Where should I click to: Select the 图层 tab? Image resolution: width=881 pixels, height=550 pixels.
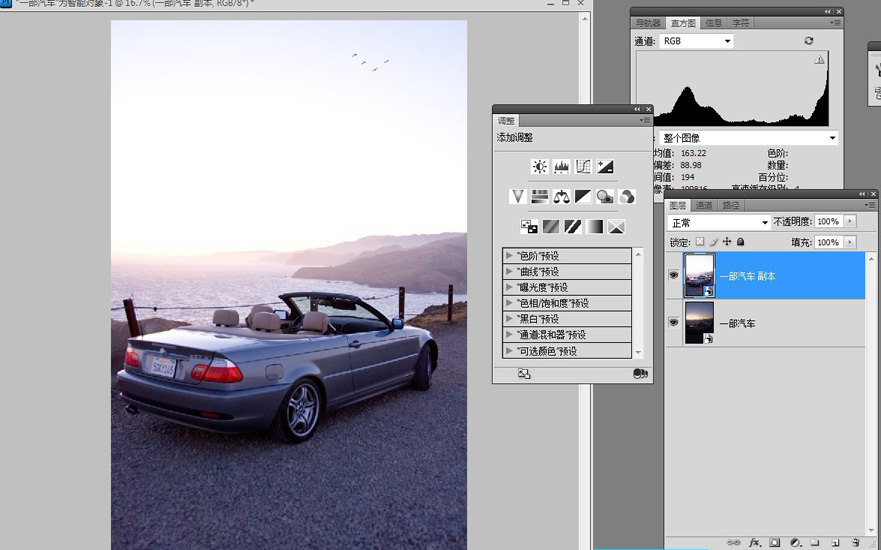(678, 205)
